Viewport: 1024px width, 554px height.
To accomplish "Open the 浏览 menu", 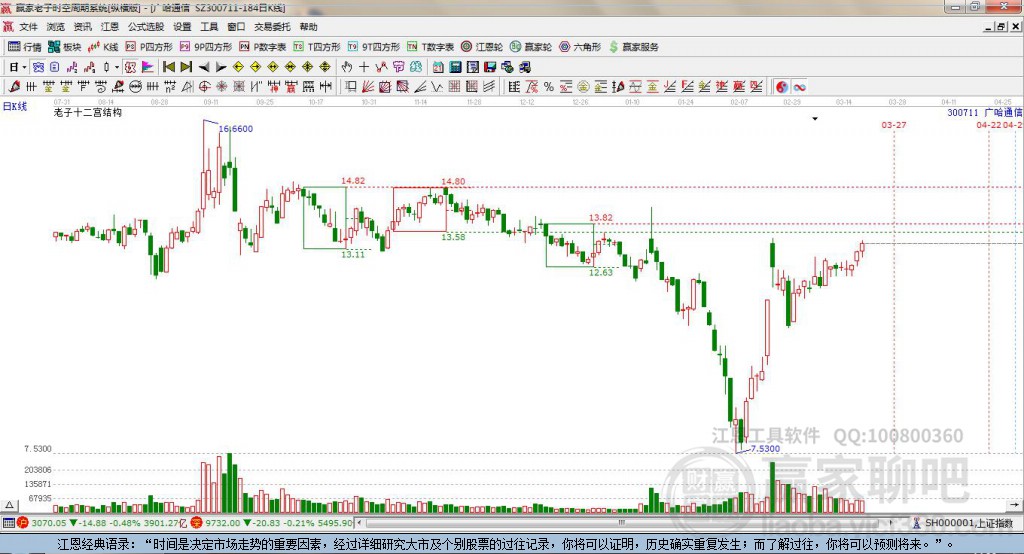I will coord(56,27).
